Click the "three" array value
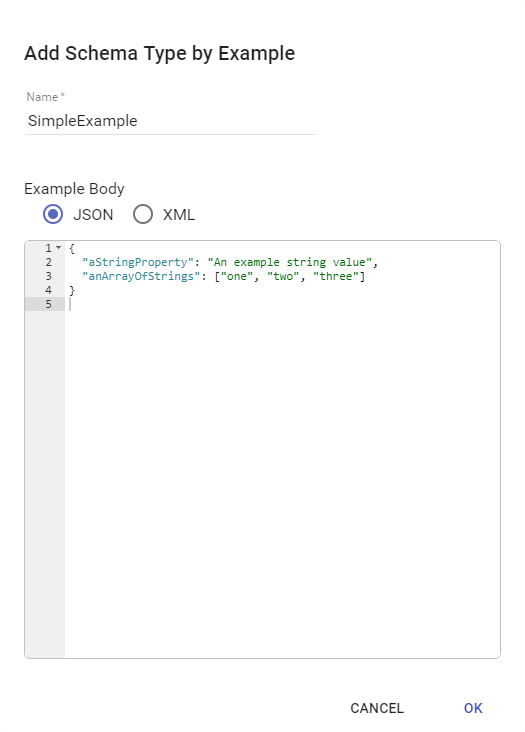The image size is (525, 732). click(336, 276)
